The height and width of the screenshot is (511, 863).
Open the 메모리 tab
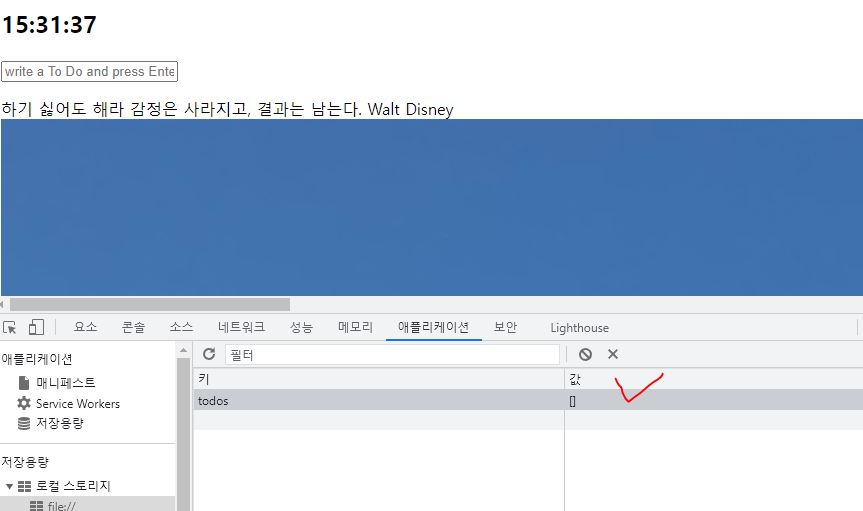click(x=355, y=327)
